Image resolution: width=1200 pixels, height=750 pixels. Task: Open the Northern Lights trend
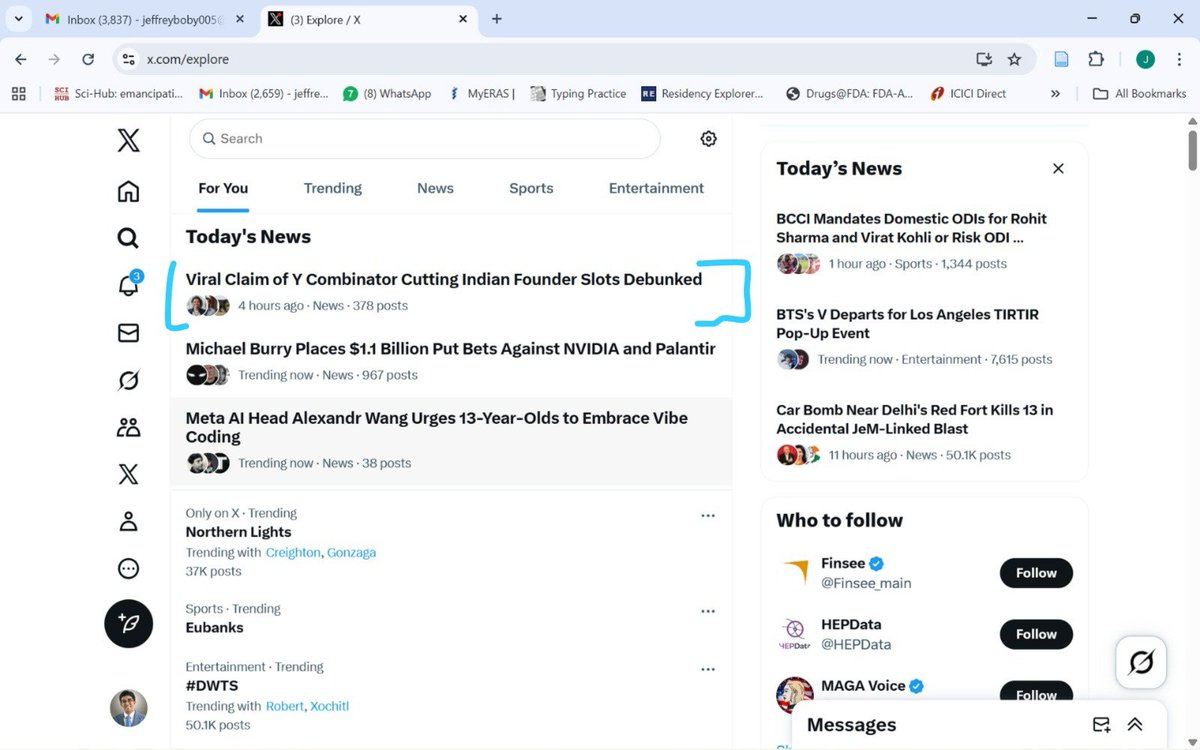click(x=238, y=532)
